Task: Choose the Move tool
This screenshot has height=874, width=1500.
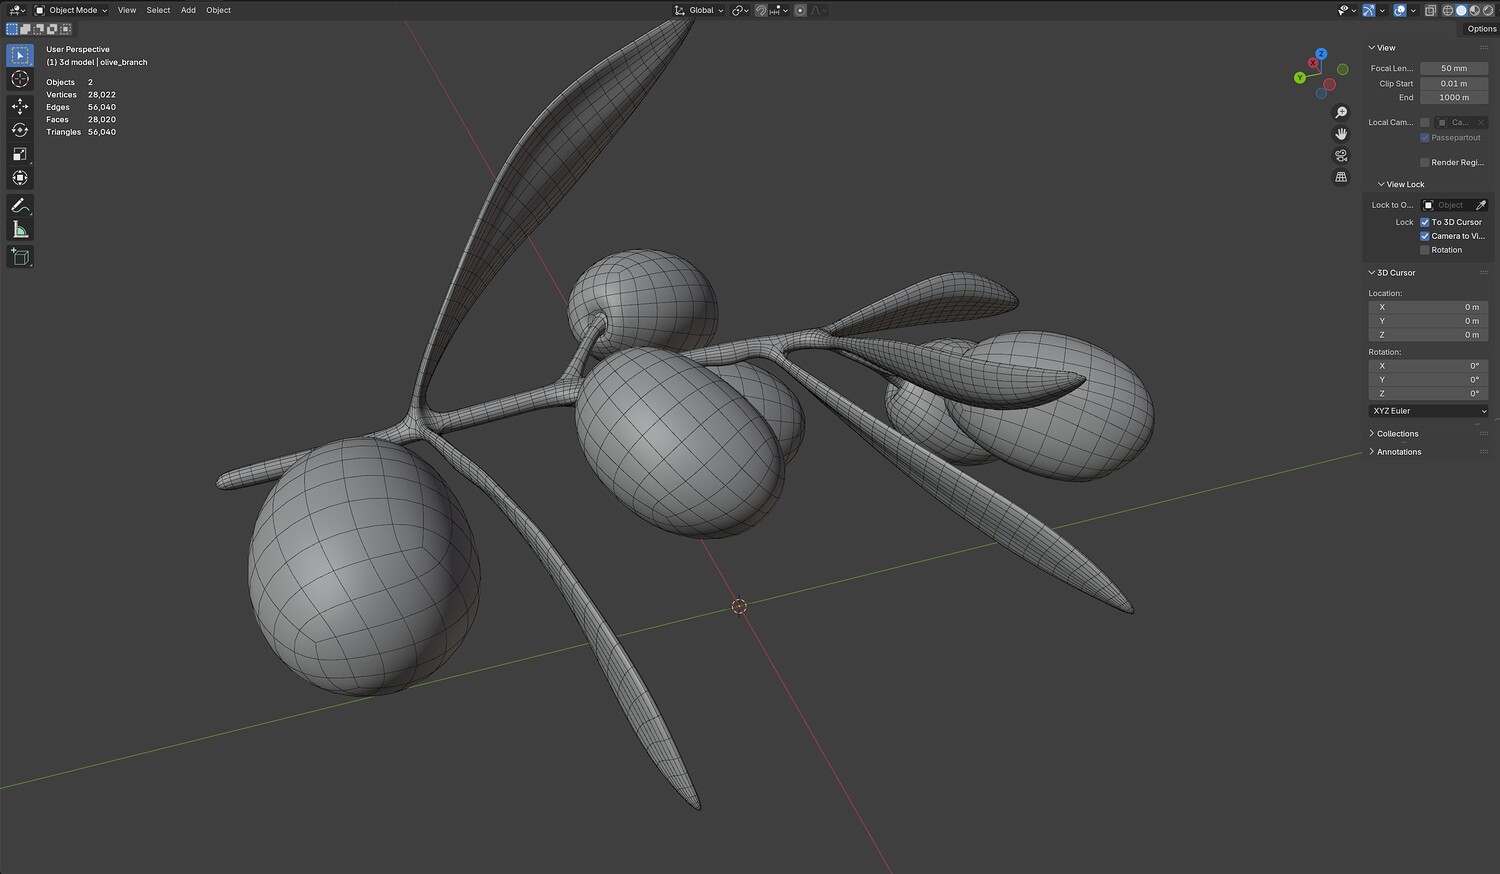Action: pos(20,106)
